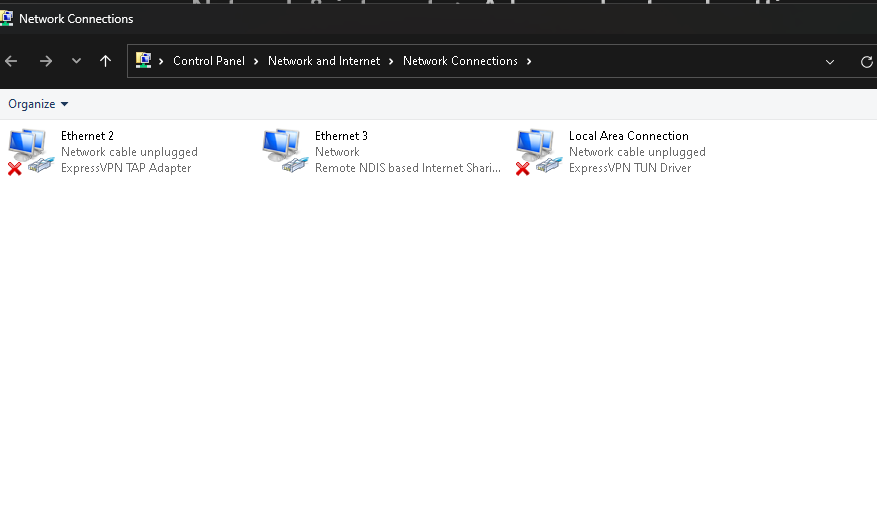Select the Ethernet 2 adapter icon
This screenshot has height=517, width=877.
(31, 152)
